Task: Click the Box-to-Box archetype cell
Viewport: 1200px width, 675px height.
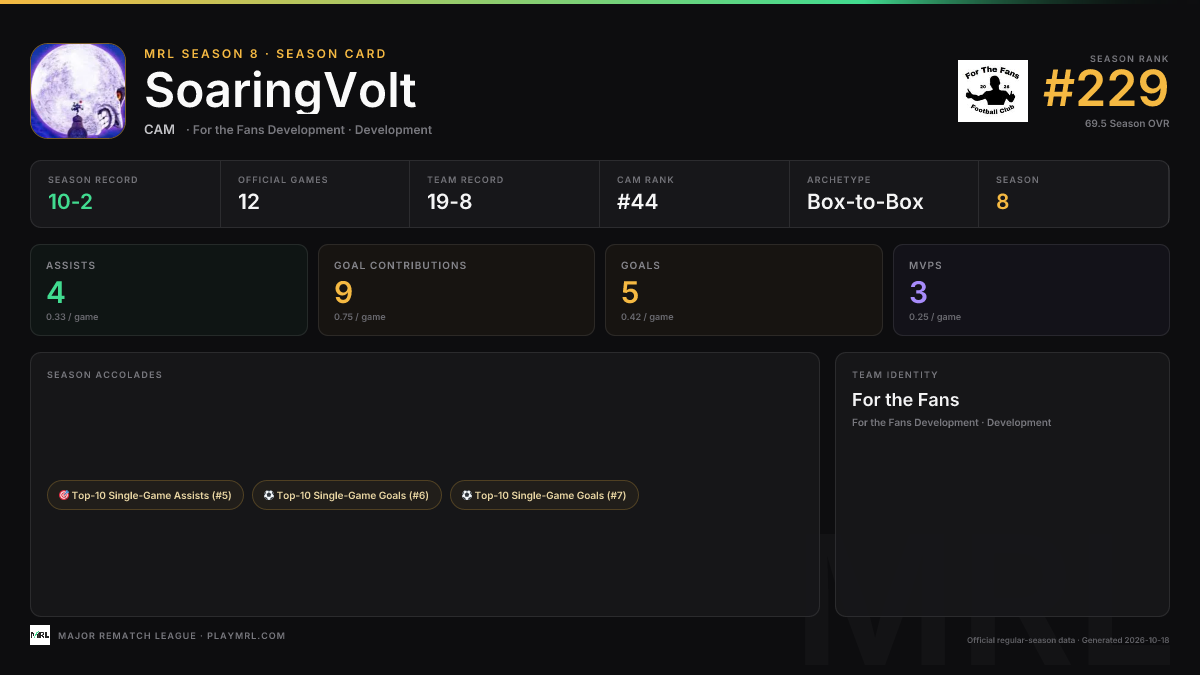Action: point(884,194)
